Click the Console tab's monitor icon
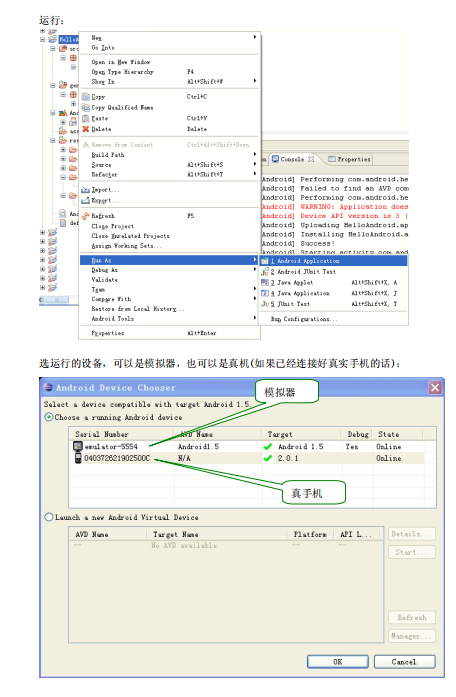The height and width of the screenshot is (697, 456). point(276,159)
